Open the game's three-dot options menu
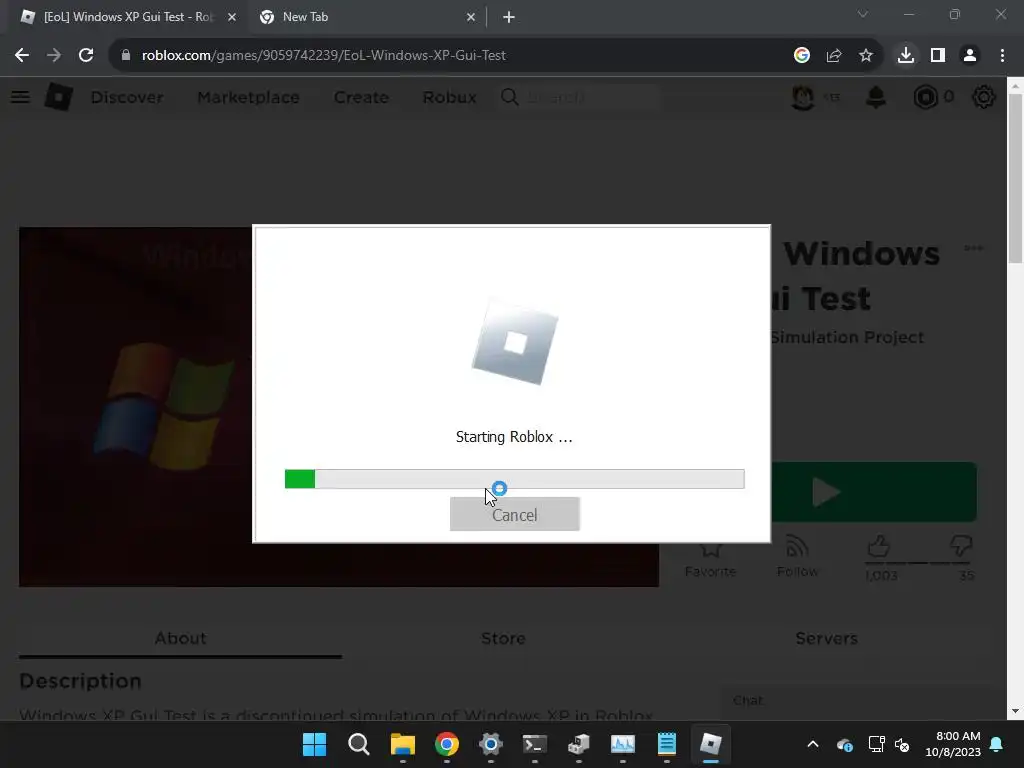 pos(973,248)
